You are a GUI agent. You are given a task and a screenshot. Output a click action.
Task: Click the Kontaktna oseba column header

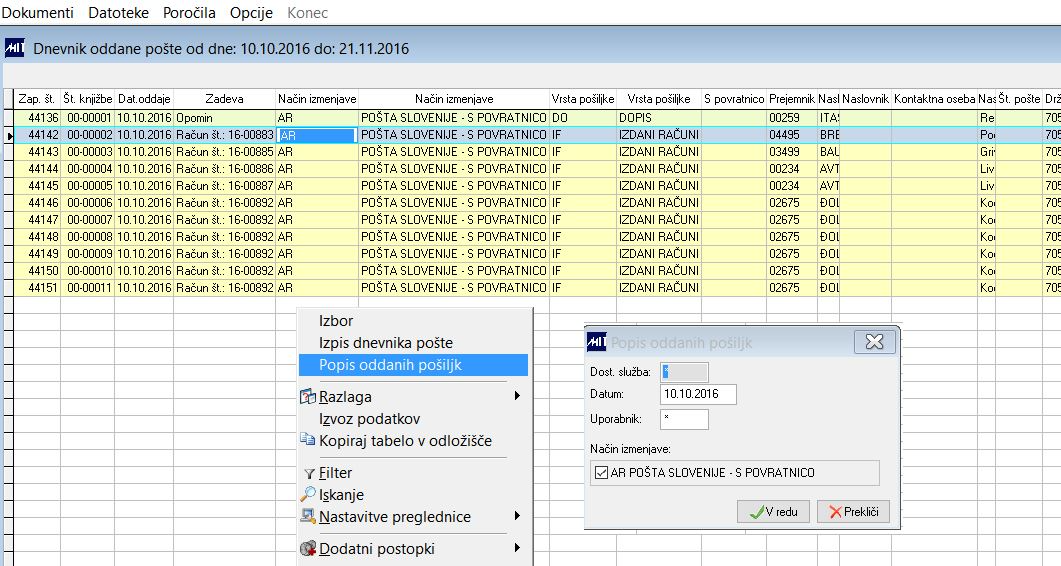[934, 99]
